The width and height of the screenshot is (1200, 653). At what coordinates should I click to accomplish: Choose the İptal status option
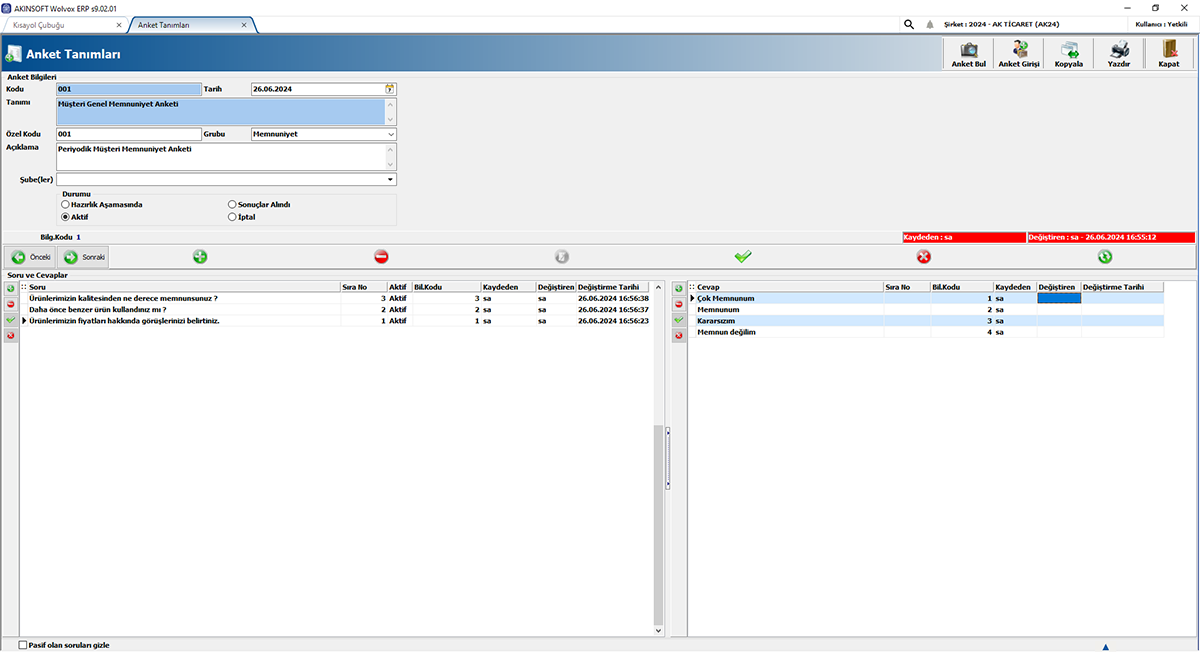click(231, 216)
